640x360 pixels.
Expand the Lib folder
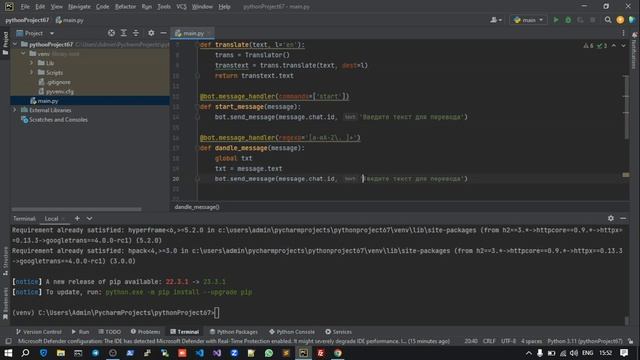[x=31, y=63]
